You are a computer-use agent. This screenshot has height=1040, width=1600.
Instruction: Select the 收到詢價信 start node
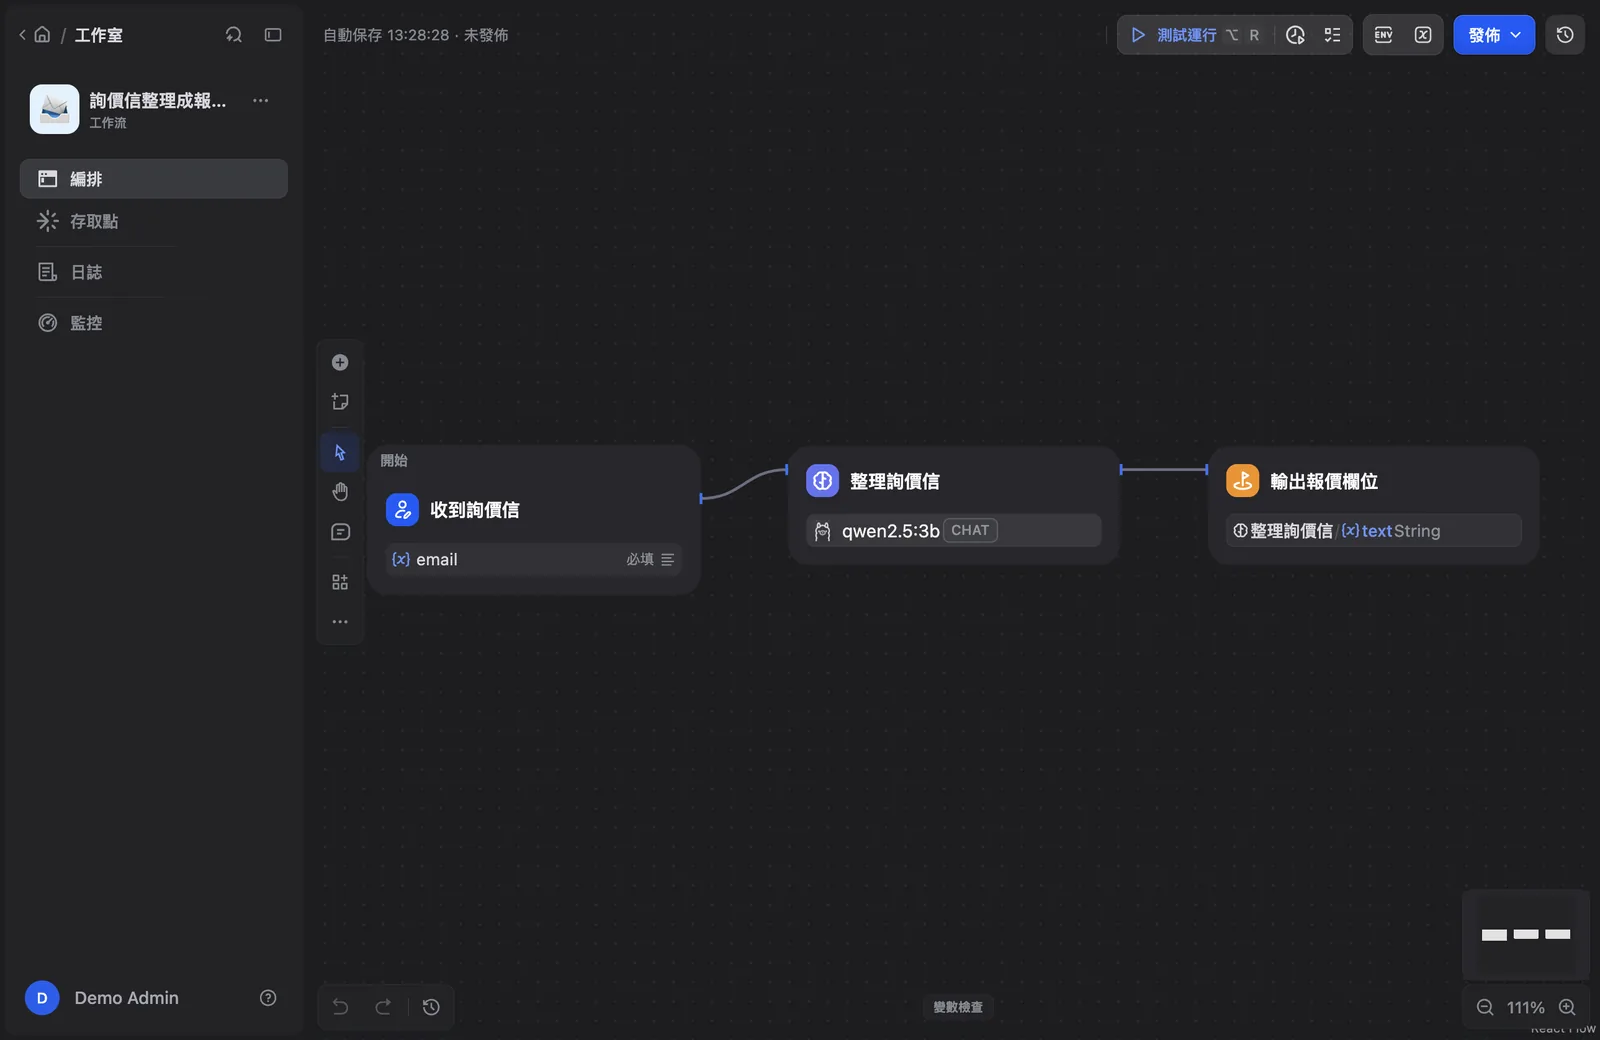(534, 520)
